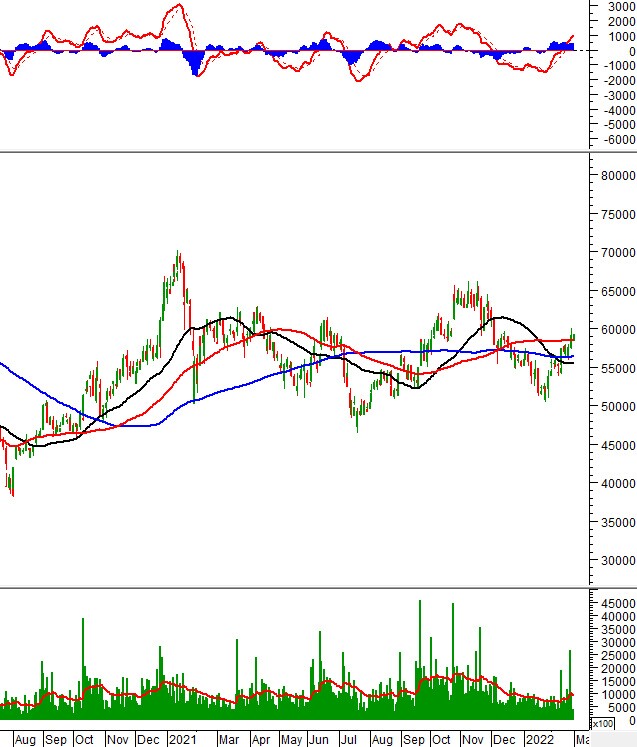
Task: Click 45000 on the volume axis
Action: 617,604
